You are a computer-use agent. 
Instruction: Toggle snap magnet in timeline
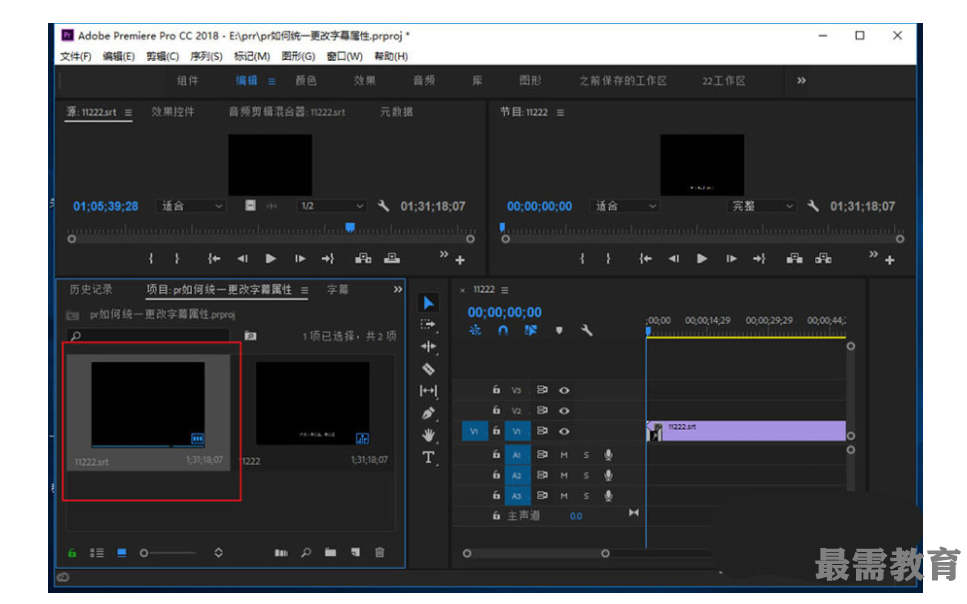[503, 330]
